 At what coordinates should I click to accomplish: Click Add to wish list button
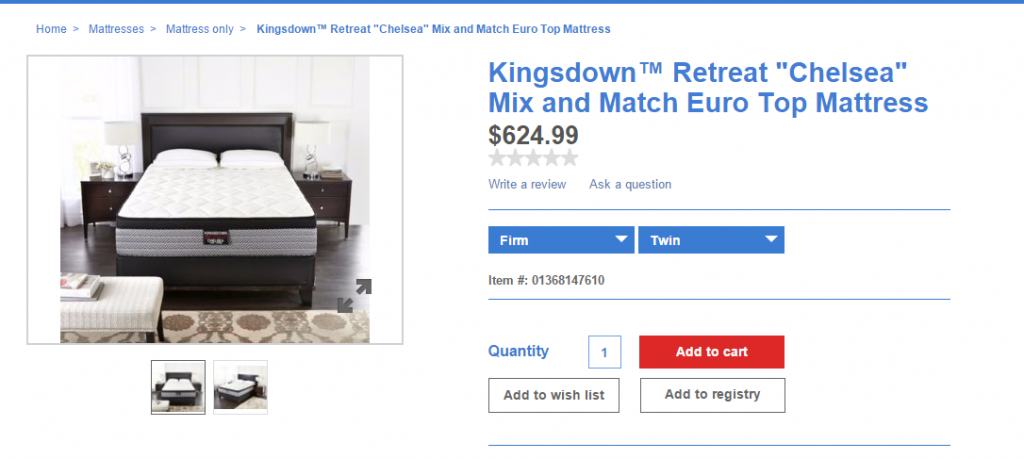pos(554,395)
